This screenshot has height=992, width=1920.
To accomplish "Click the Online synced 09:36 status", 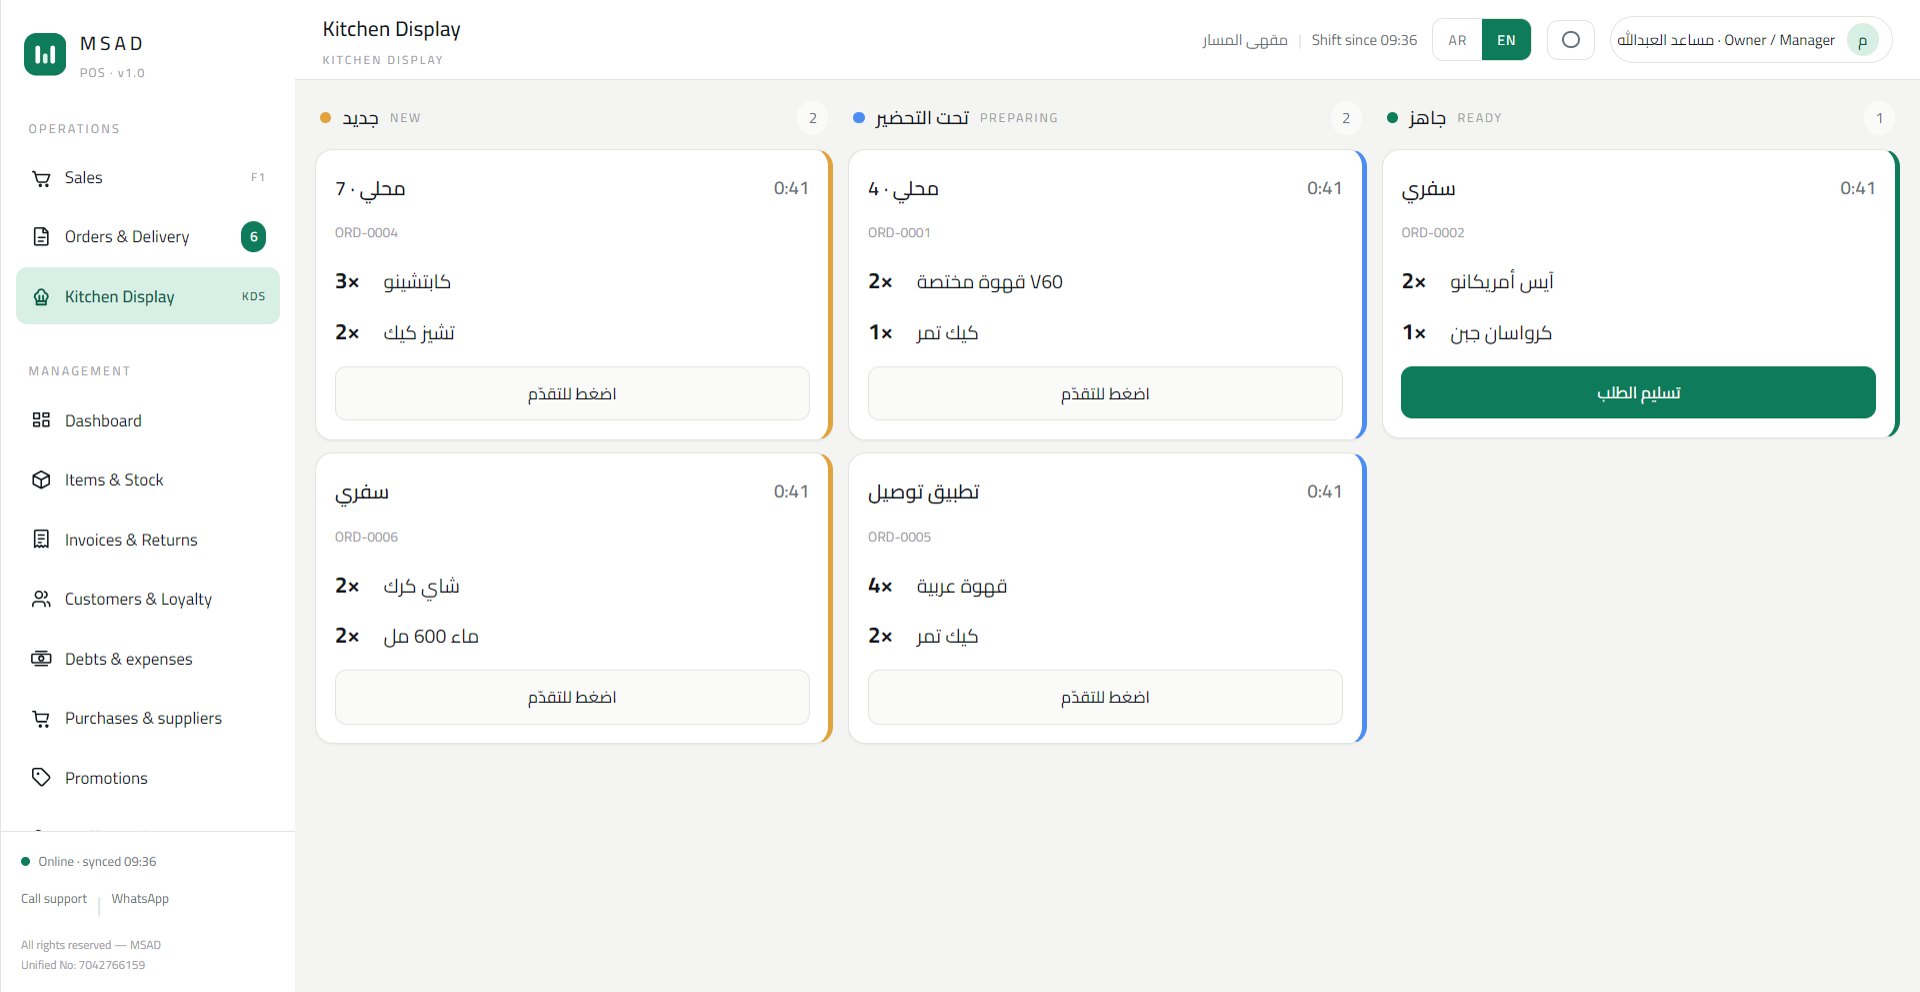I will [x=89, y=861].
